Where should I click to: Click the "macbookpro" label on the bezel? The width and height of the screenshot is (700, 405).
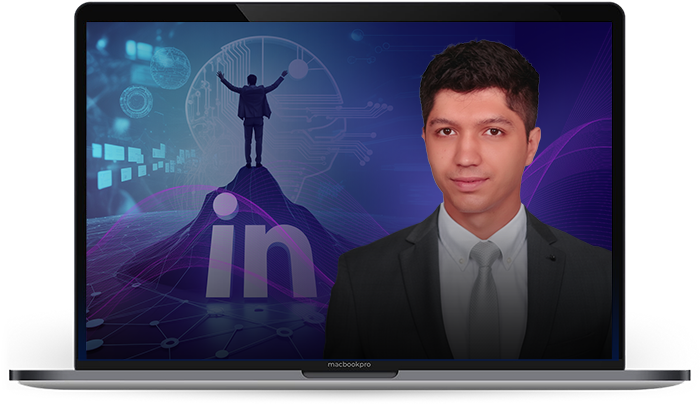point(349,365)
